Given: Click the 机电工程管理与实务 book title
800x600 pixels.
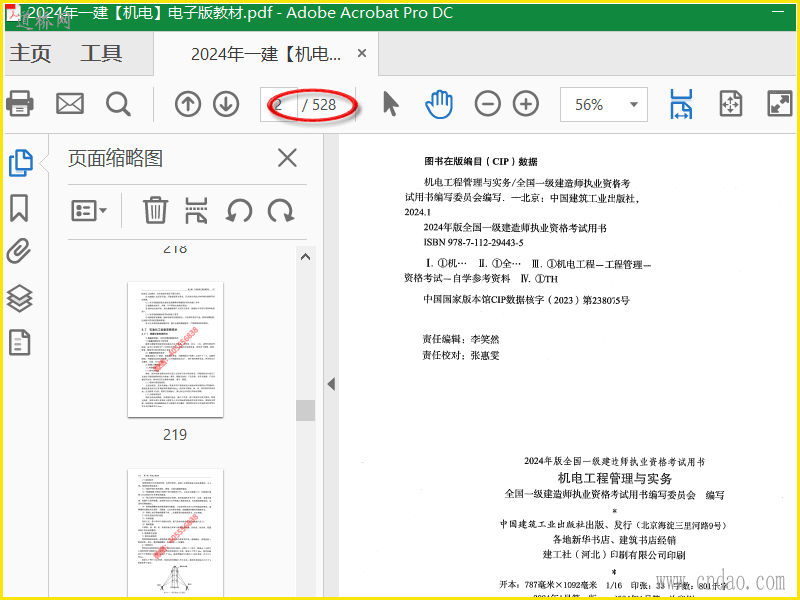Looking at the screenshot, I should coord(615,478).
